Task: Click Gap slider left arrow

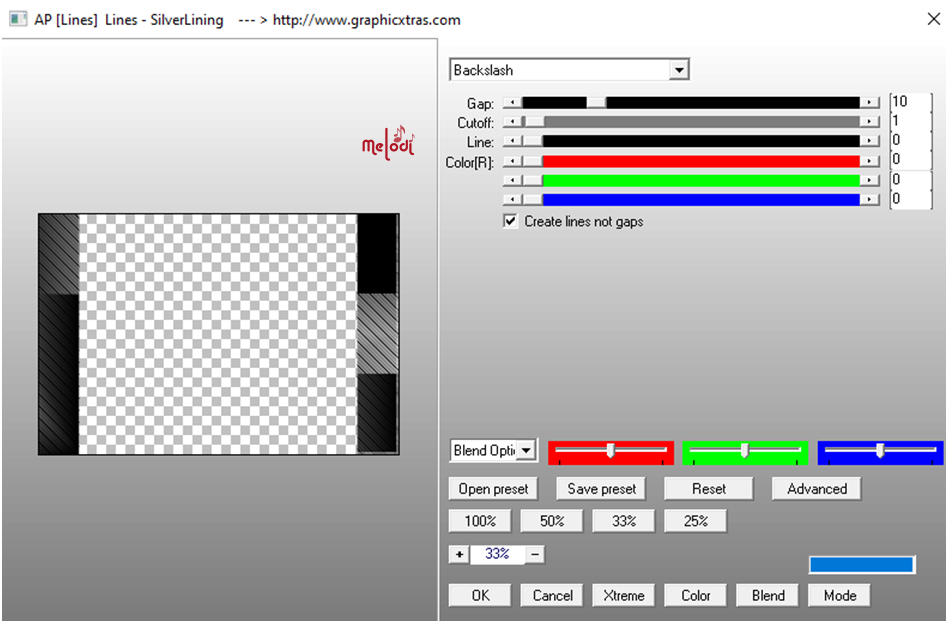Action: tap(513, 103)
